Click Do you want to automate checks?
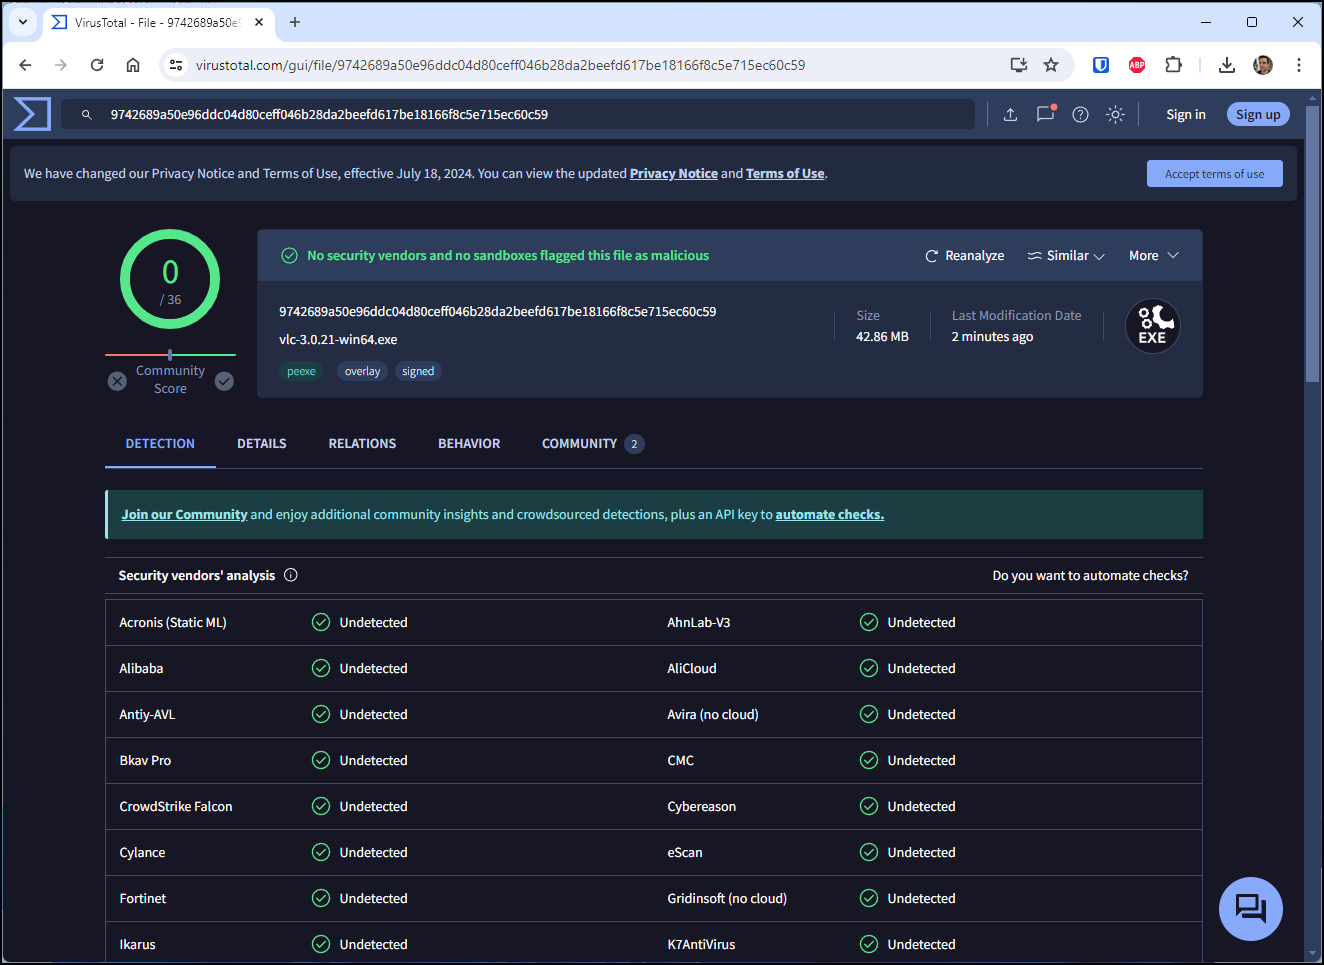Viewport: 1324px width, 965px height. click(x=1090, y=576)
